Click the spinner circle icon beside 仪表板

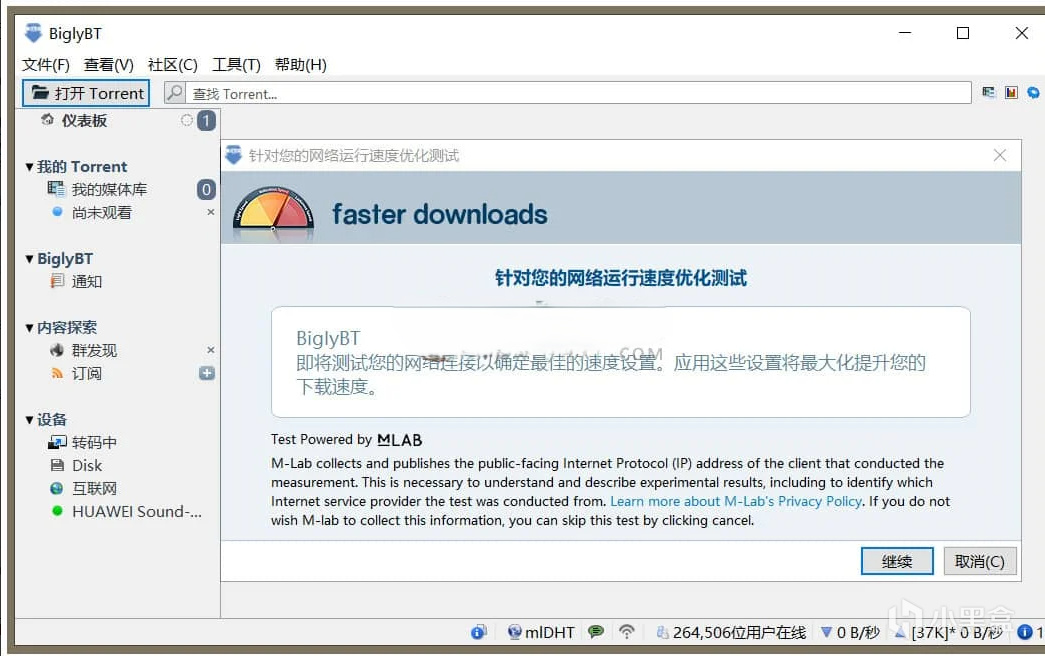click(x=187, y=120)
